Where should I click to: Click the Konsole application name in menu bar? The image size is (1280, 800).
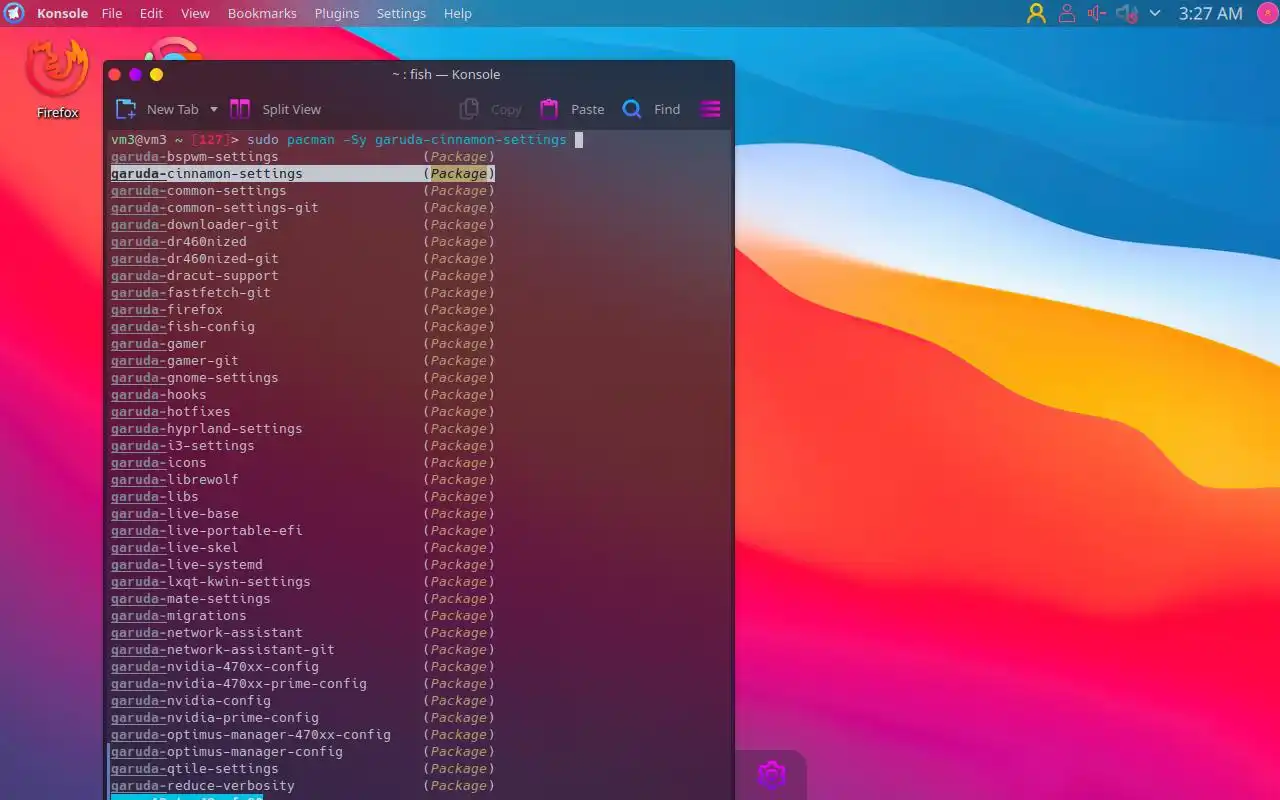pos(62,13)
